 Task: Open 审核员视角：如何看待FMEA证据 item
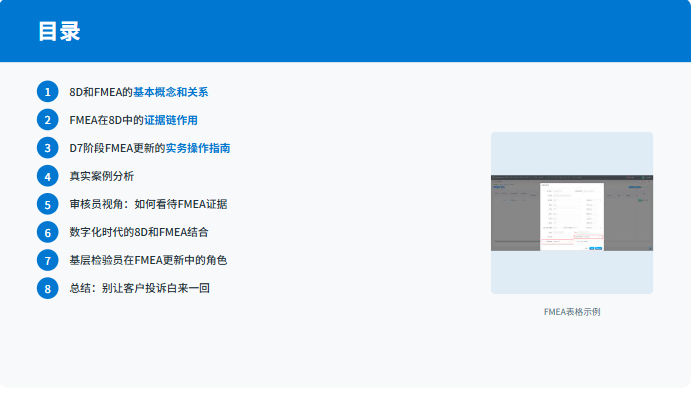click(x=148, y=204)
